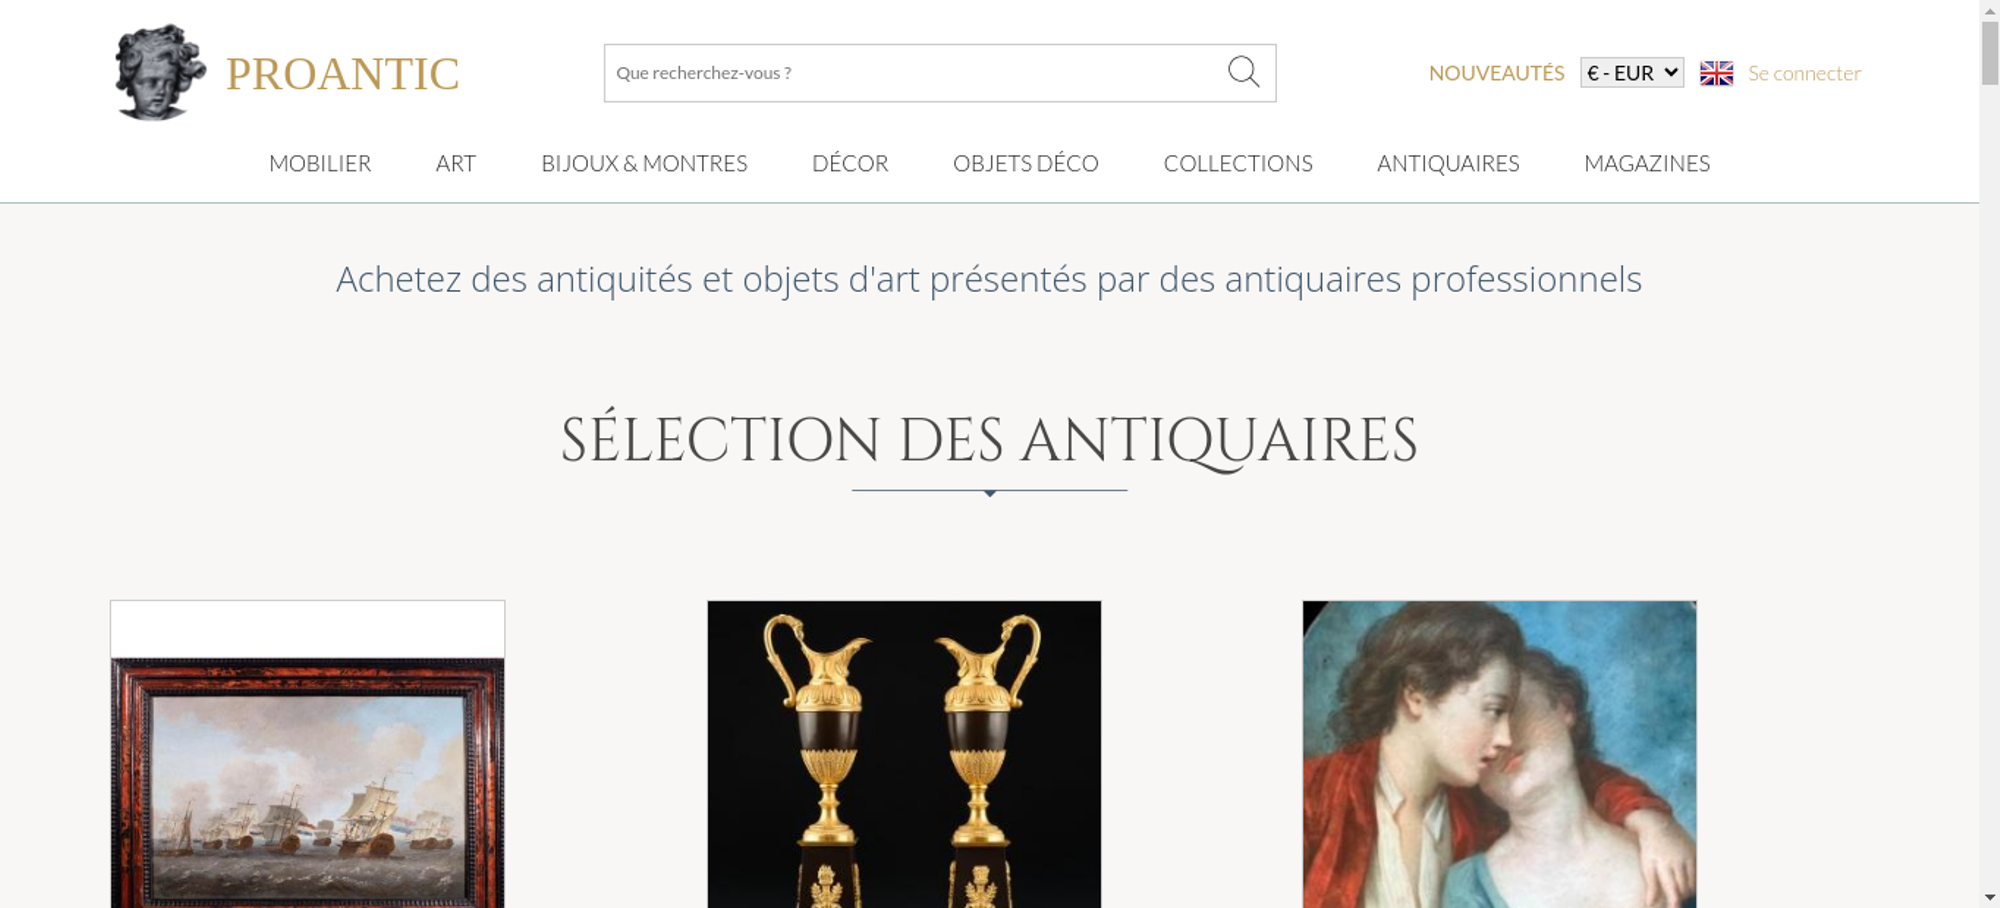Click the PROANTIC brand name text
The image size is (2000, 908).
point(343,74)
